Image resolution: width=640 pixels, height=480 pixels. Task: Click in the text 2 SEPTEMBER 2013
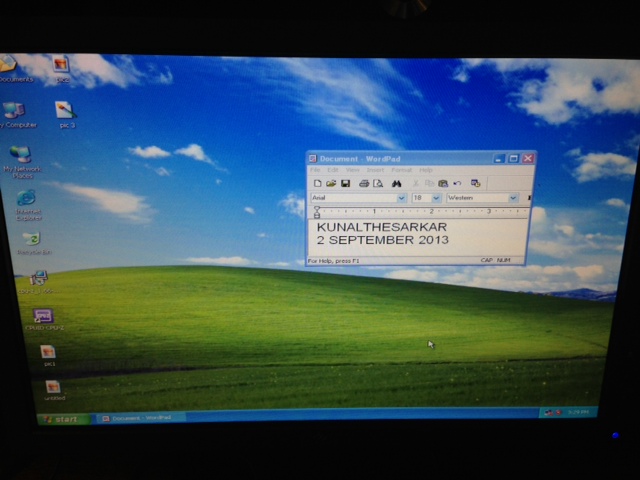[x=382, y=240]
